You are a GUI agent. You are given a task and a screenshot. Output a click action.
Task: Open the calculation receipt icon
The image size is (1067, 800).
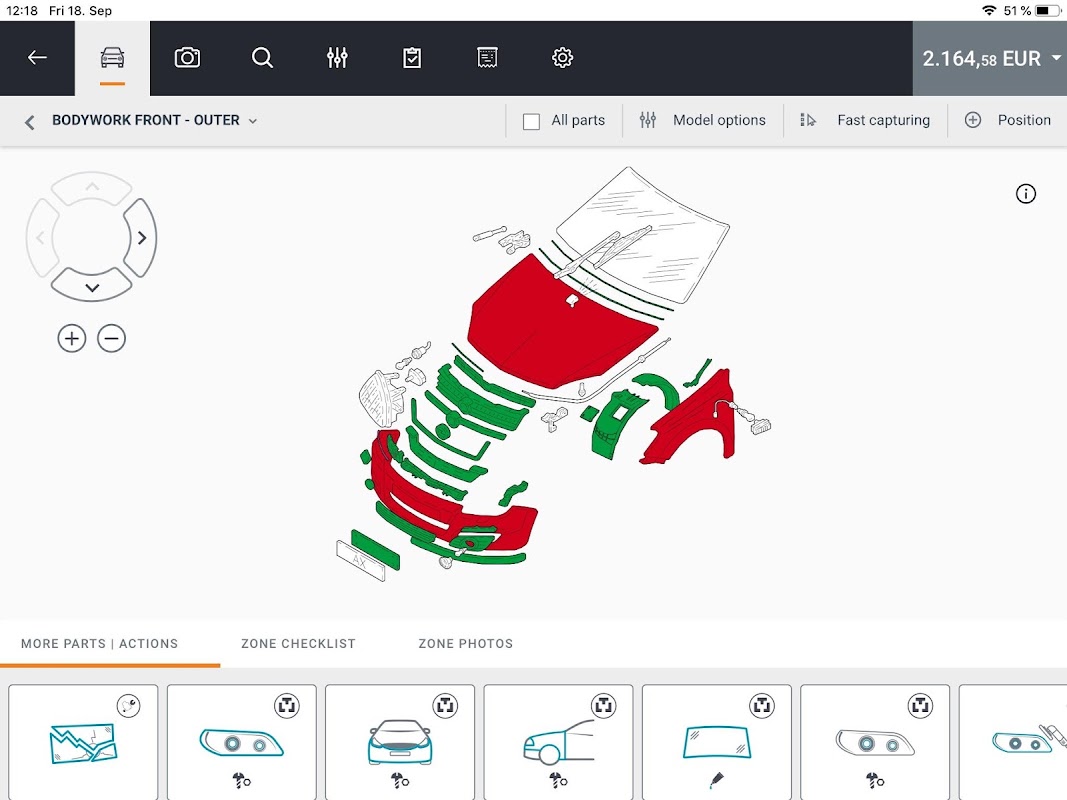click(x=487, y=58)
